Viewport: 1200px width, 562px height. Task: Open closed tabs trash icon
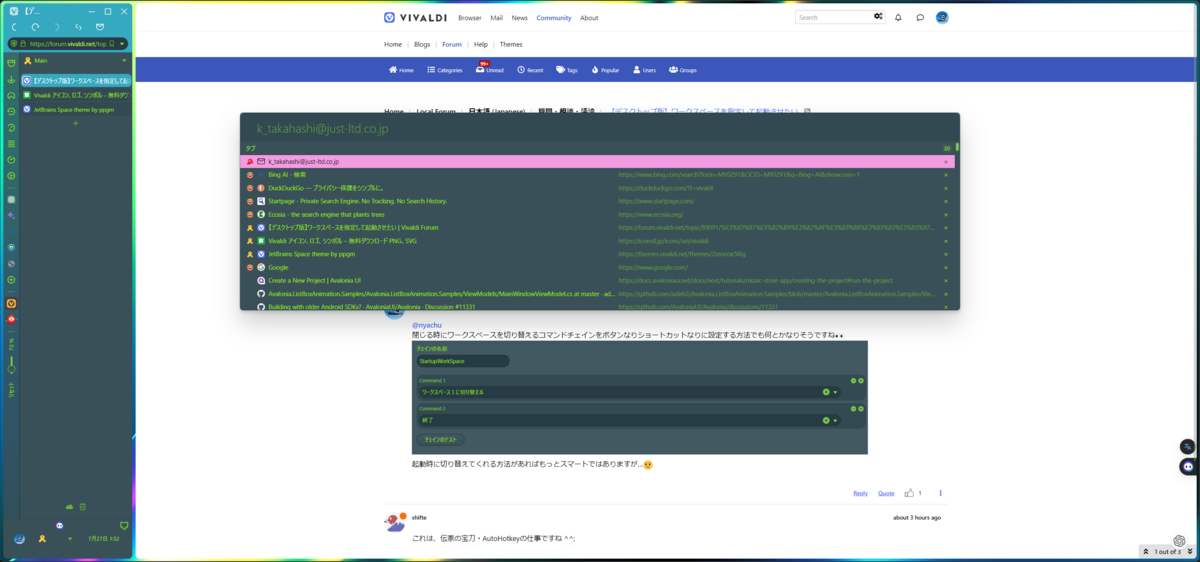point(82,507)
